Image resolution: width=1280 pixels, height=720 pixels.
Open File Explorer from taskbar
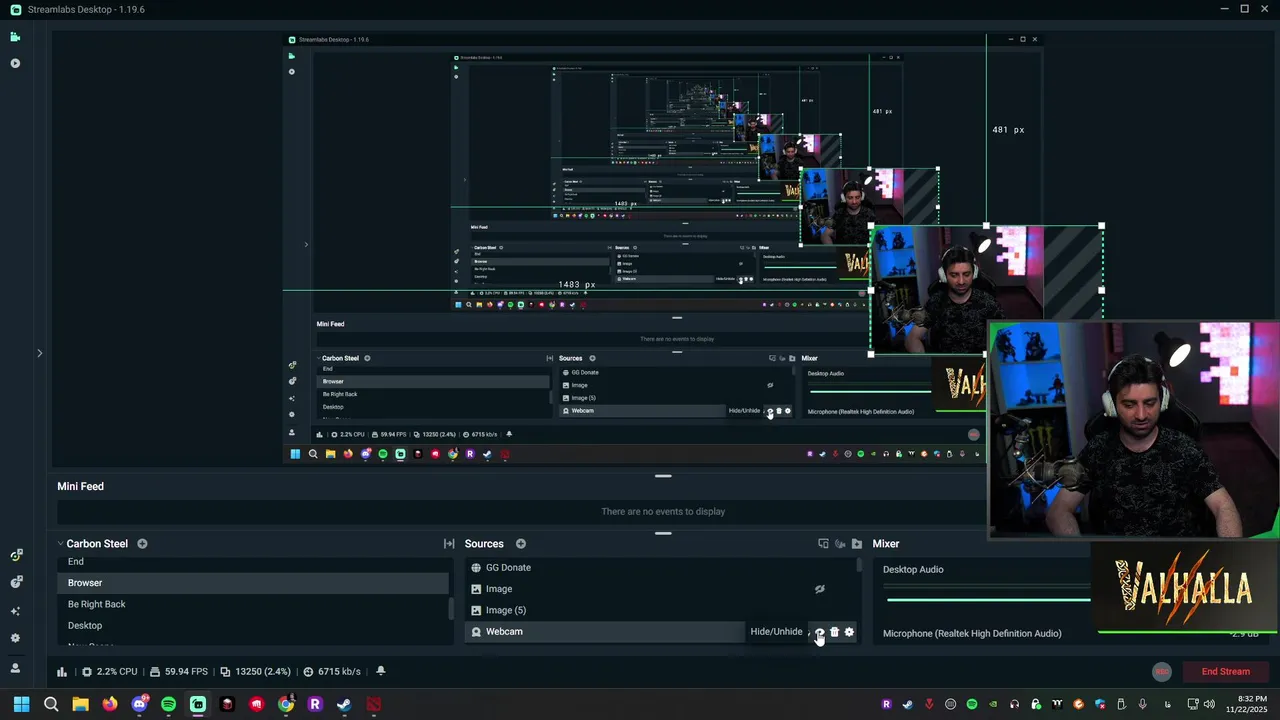tap(80, 704)
